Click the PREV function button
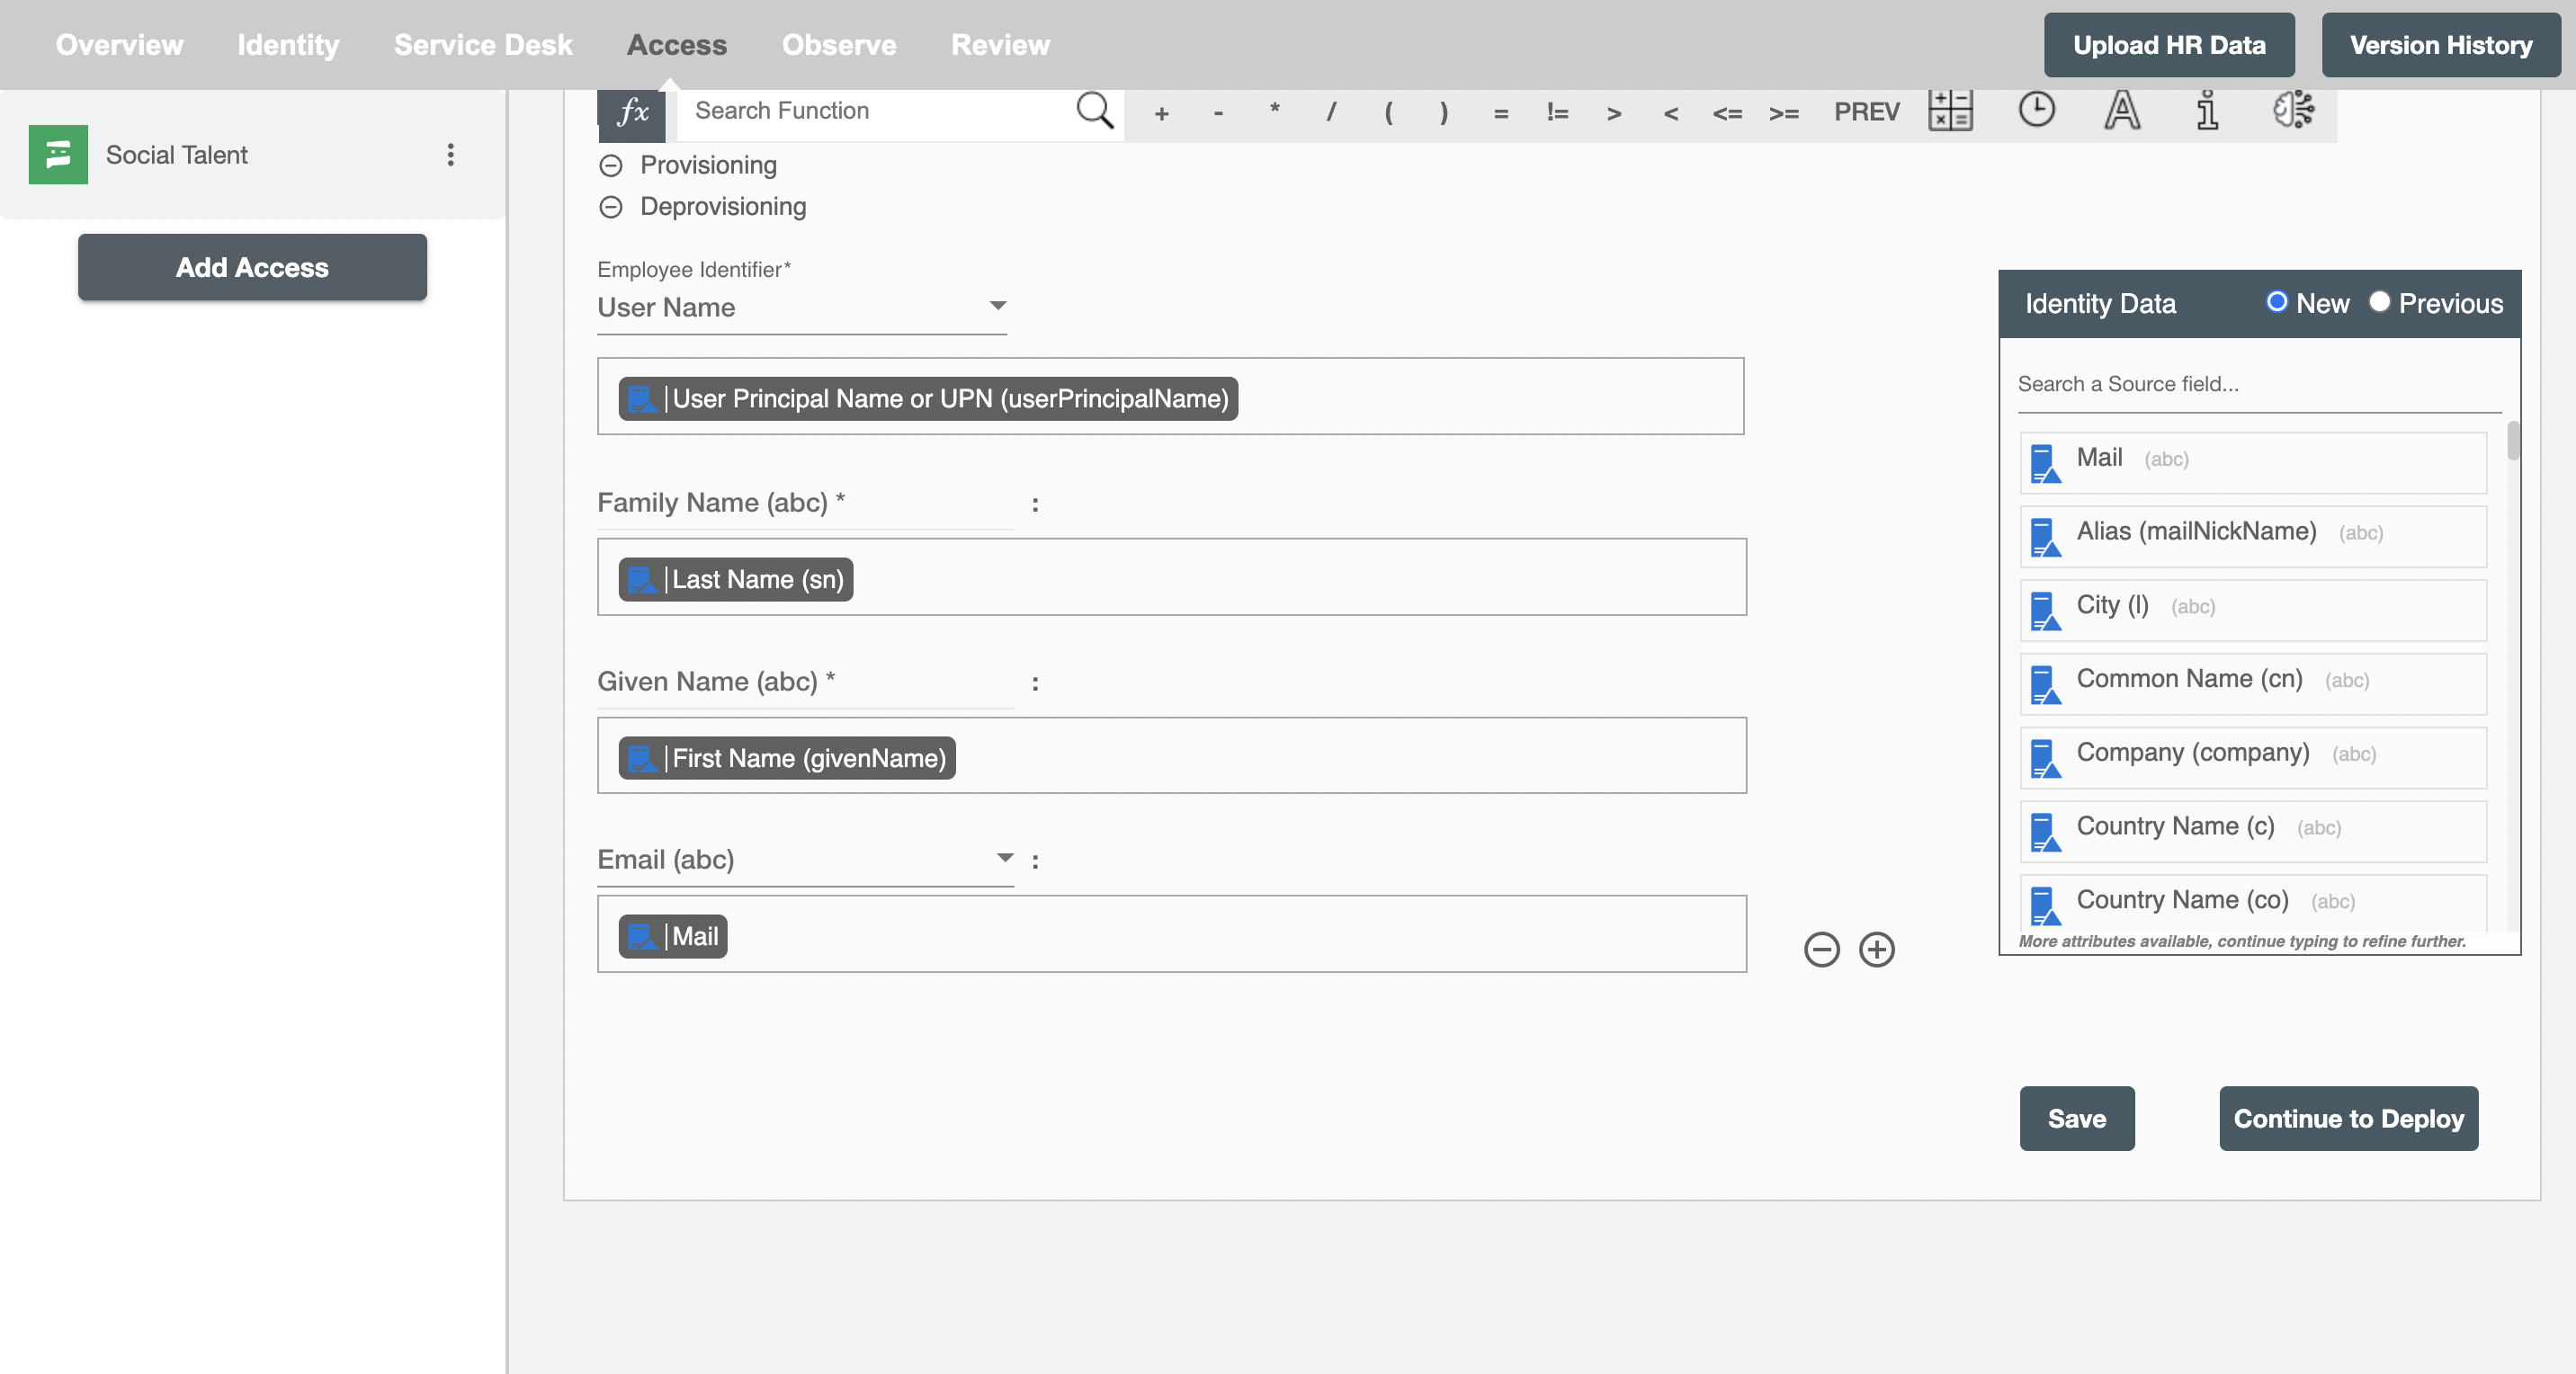The height and width of the screenshot is (1374, 2576). 1867,112
